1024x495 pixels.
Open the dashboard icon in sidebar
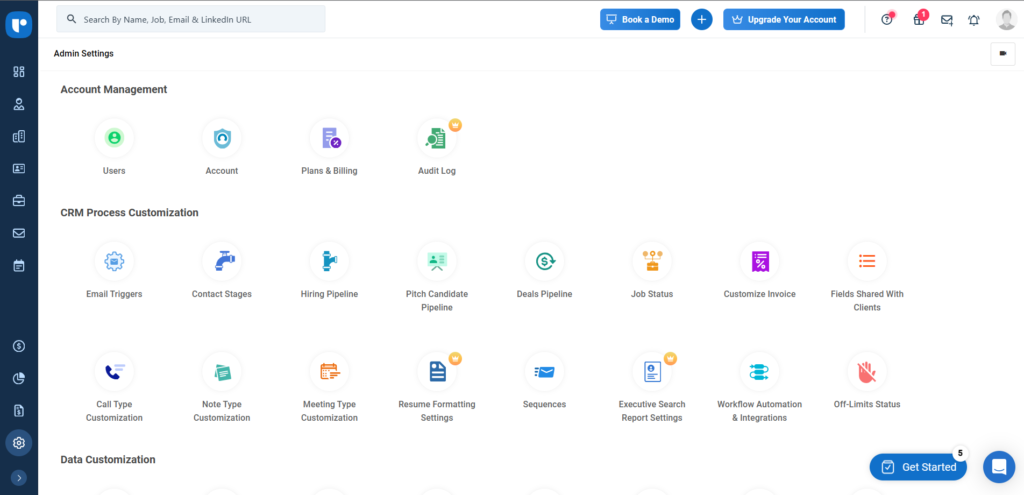pos(19,72)
